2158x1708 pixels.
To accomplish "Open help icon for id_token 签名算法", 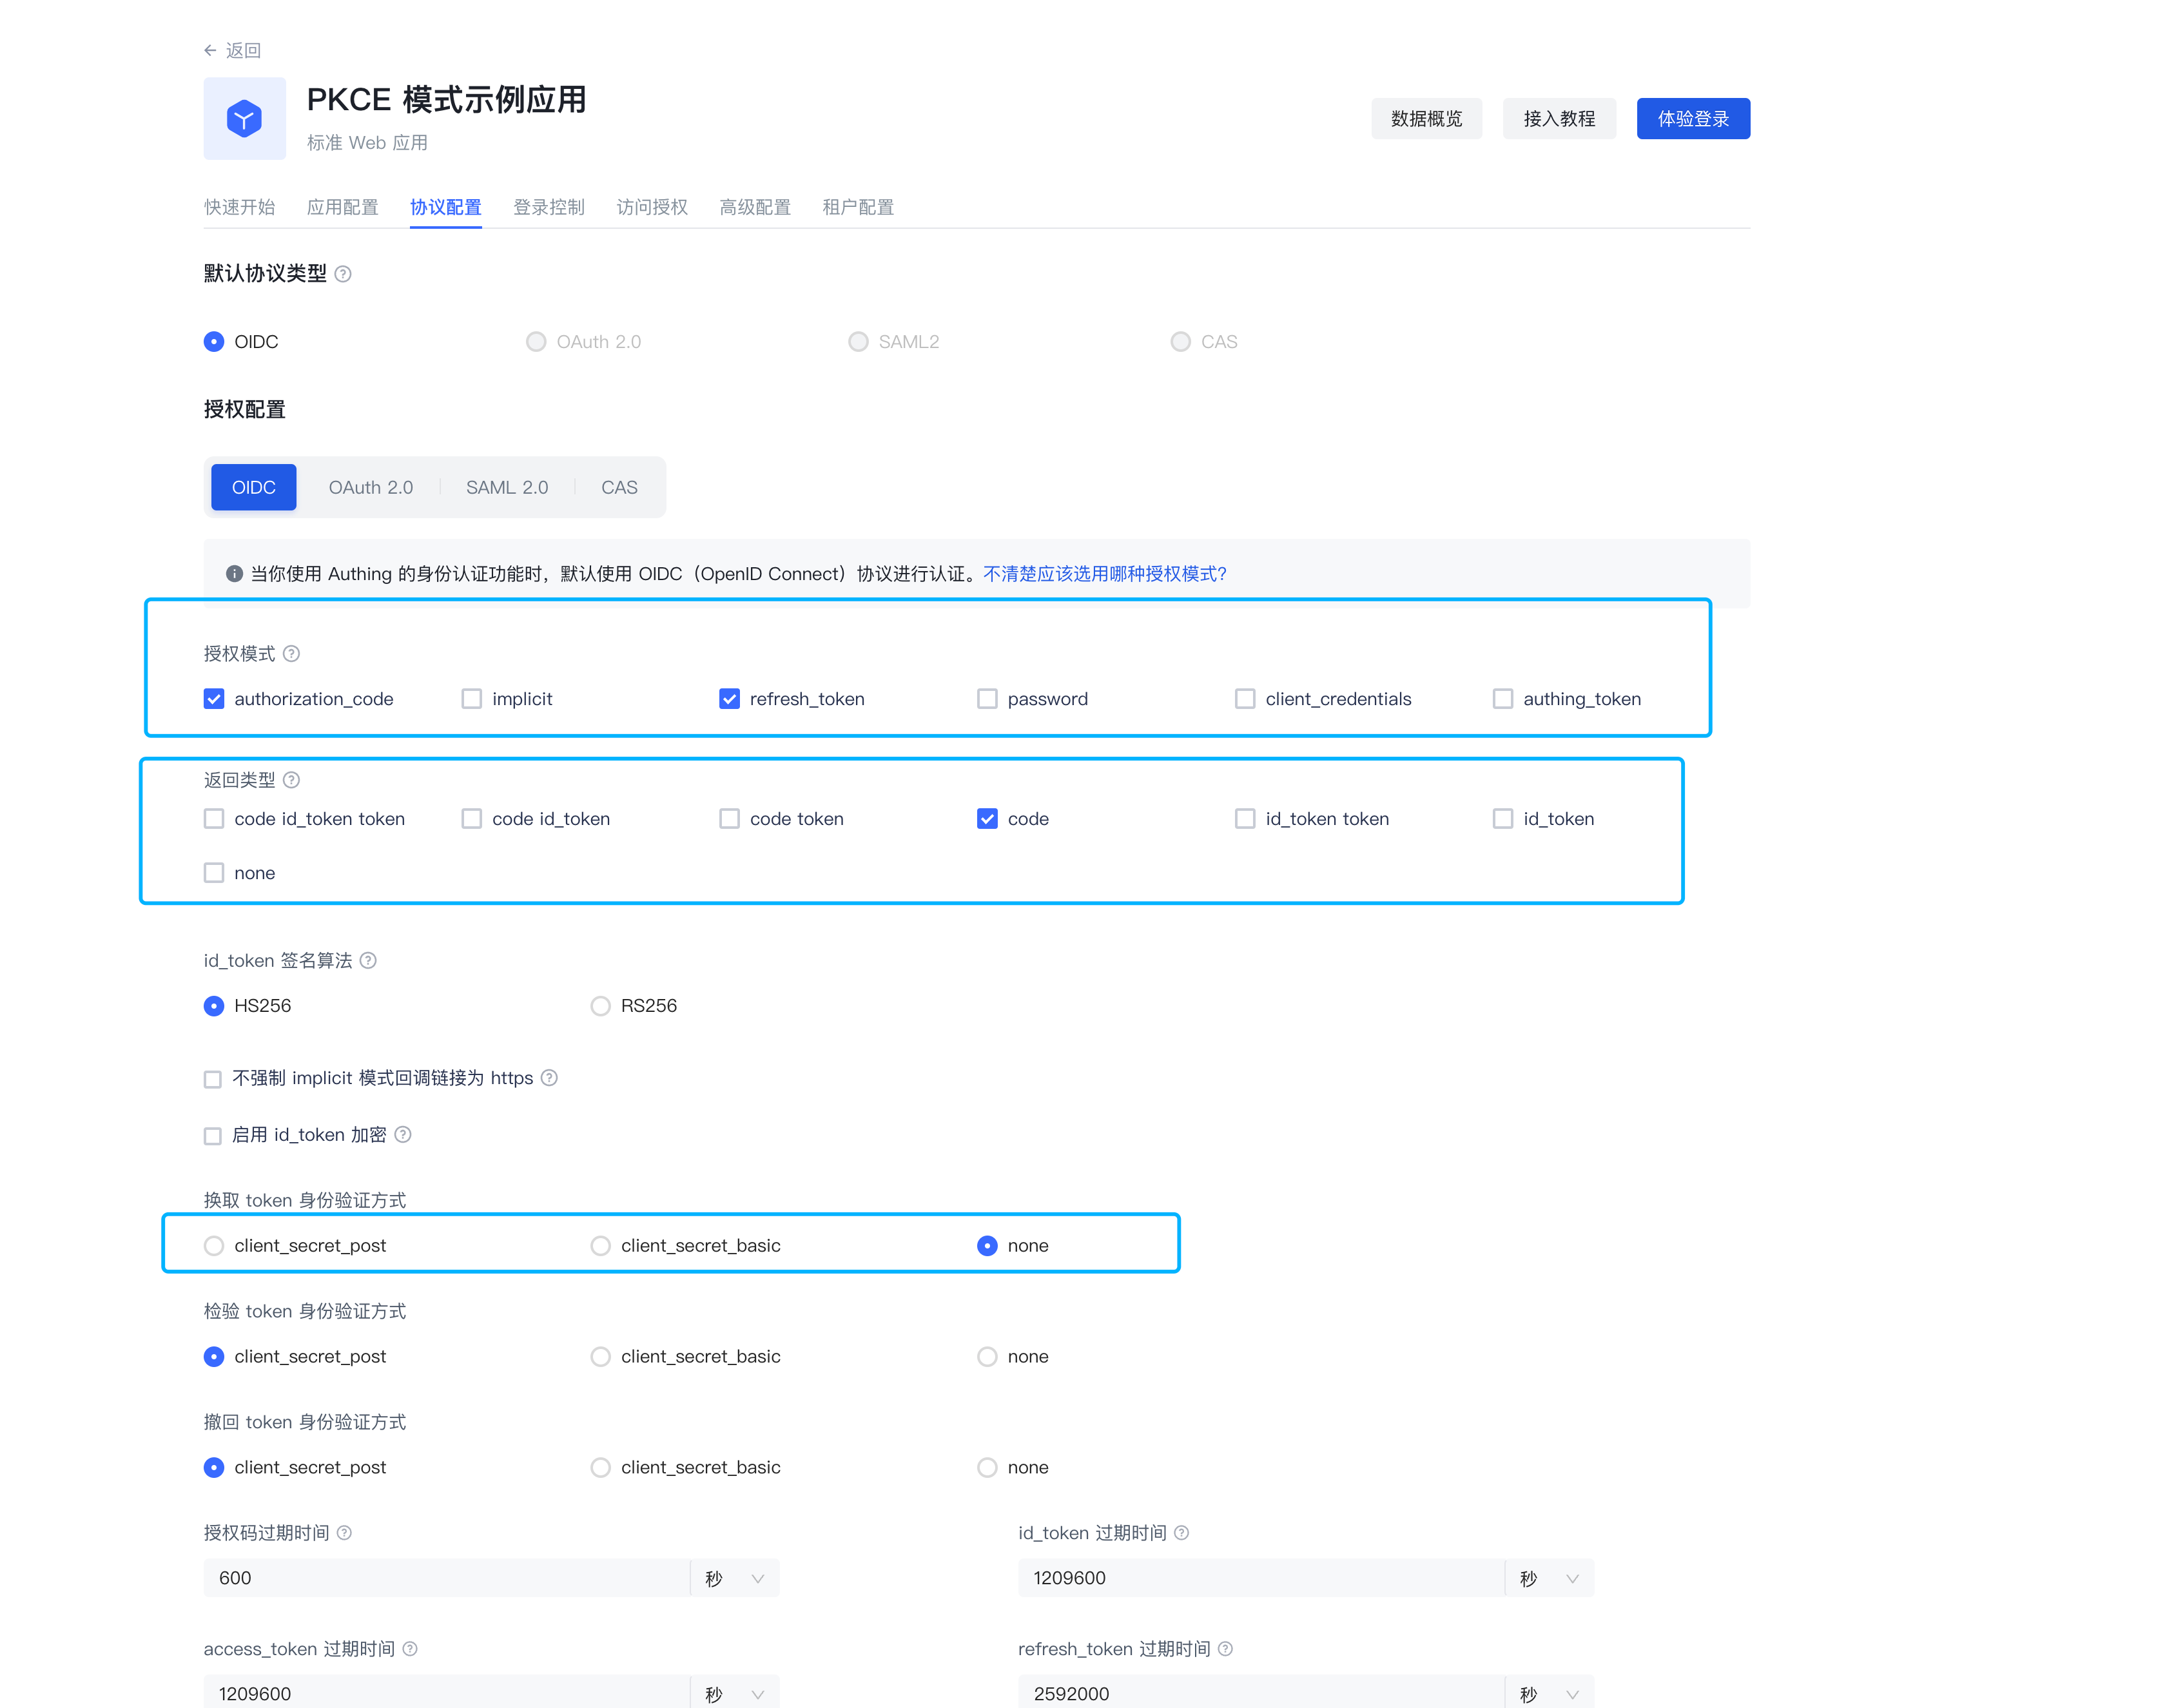I will (368, 960).
